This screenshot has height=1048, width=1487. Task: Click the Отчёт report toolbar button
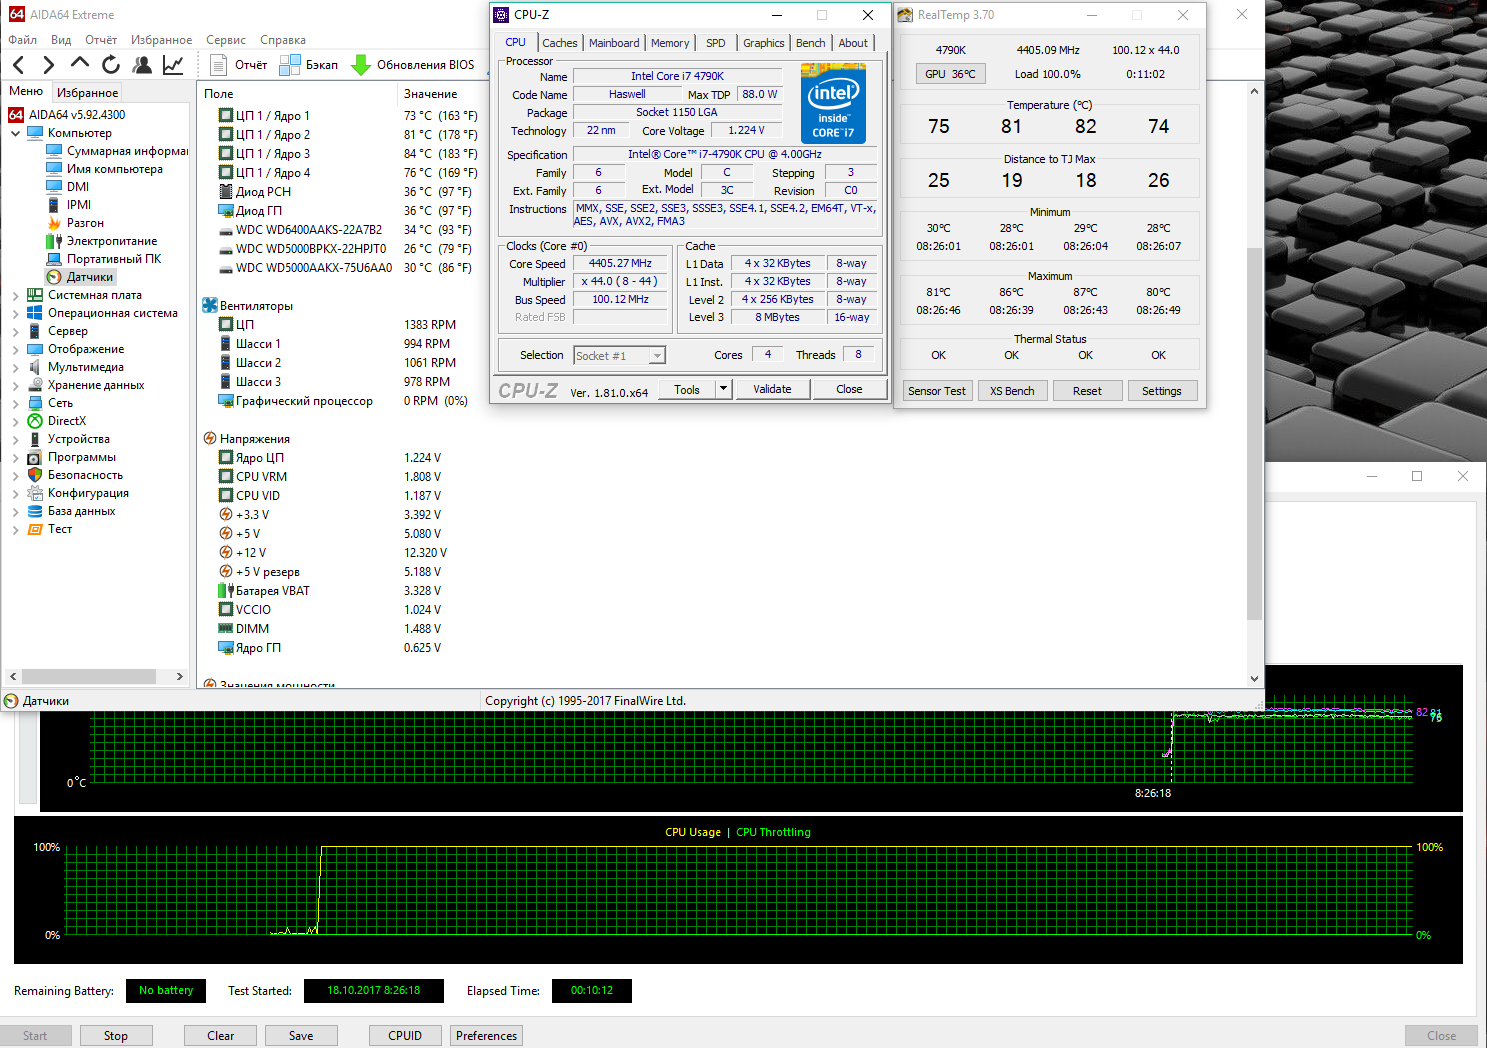[240, 65]
